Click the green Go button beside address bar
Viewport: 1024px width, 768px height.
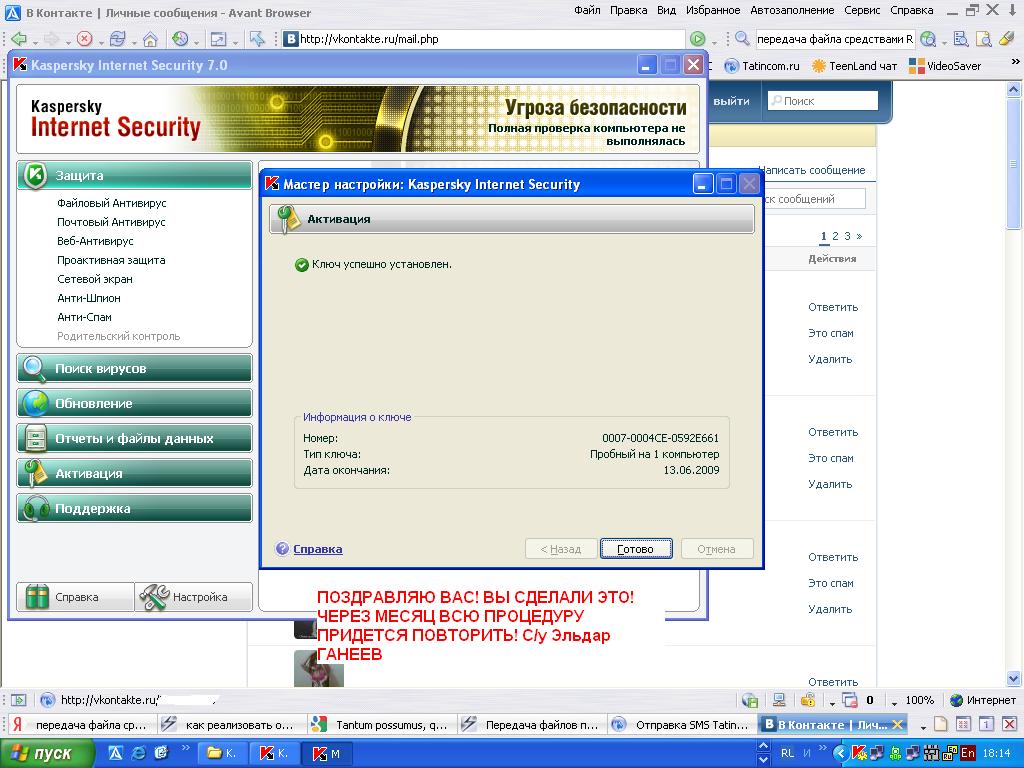coord(697,39)
